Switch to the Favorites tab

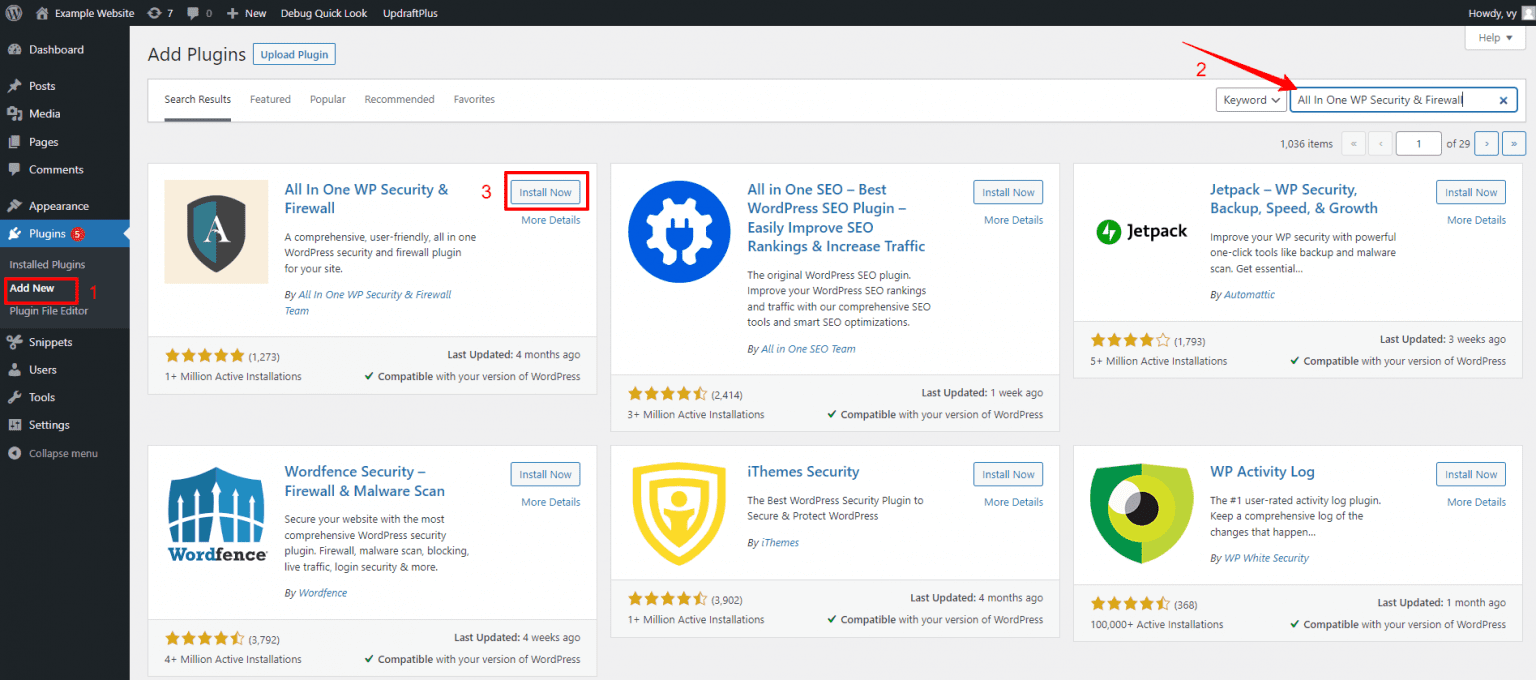pos(474,100)
